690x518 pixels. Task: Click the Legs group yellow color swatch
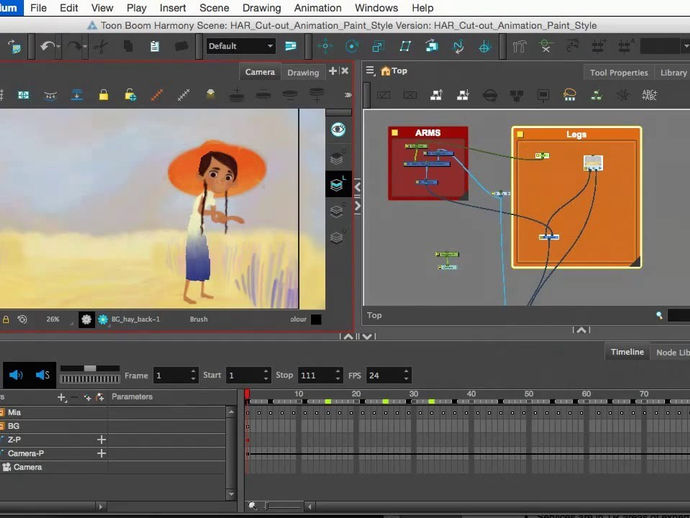point(520,134)
